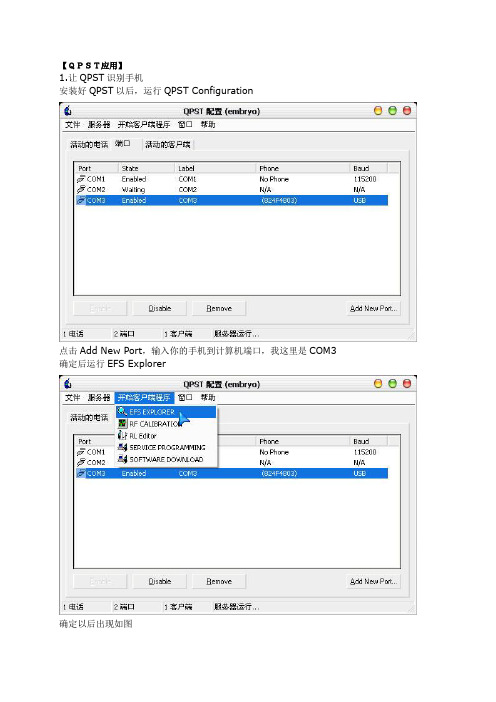
Task: Click Disable button in lower window
Action: [x=160, y=582]
